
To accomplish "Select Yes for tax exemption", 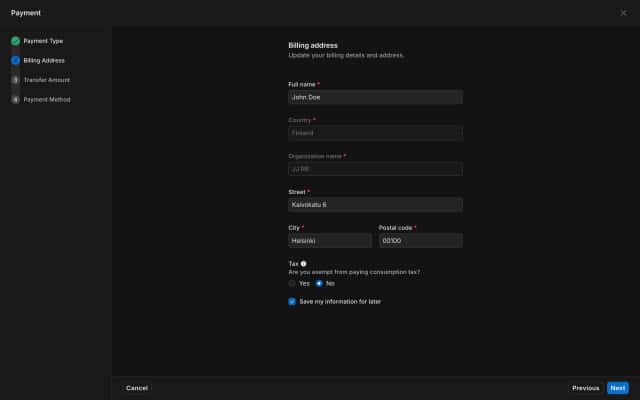I will pyautogui.click(x=292, y=283).
